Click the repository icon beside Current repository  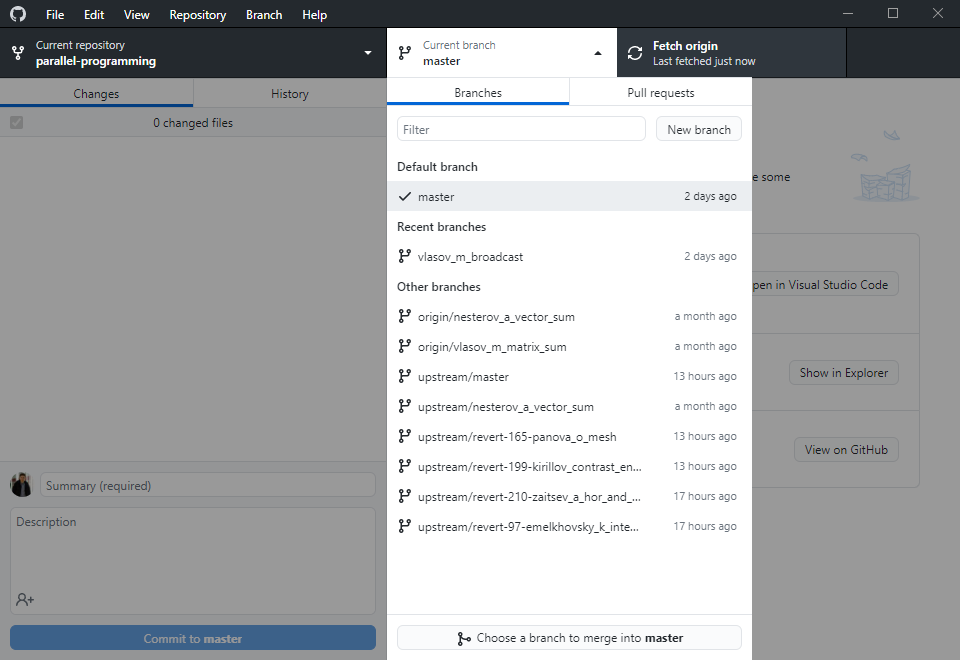click(x=18, y=53)
